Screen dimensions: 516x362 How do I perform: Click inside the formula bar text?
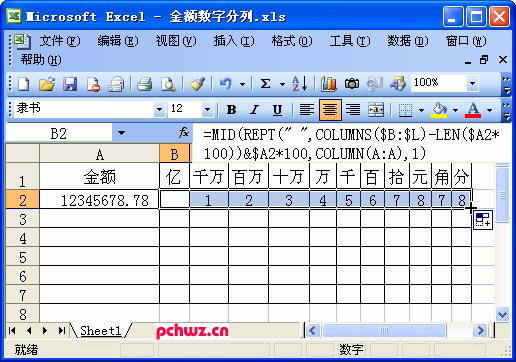click(351, 144)
